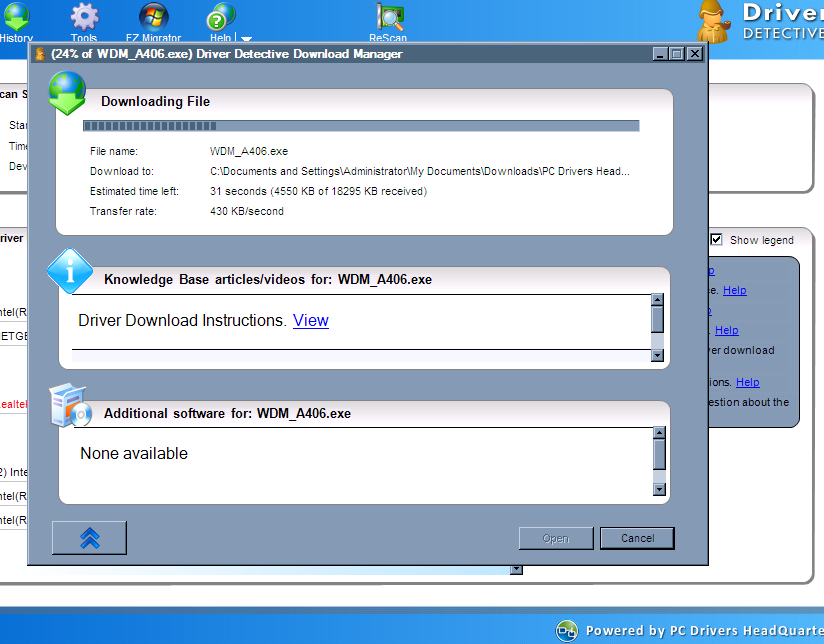Click the Knowledge Base scrollbar thumb
The width and height of the screenshot is (824, 644).
[657, 319]
